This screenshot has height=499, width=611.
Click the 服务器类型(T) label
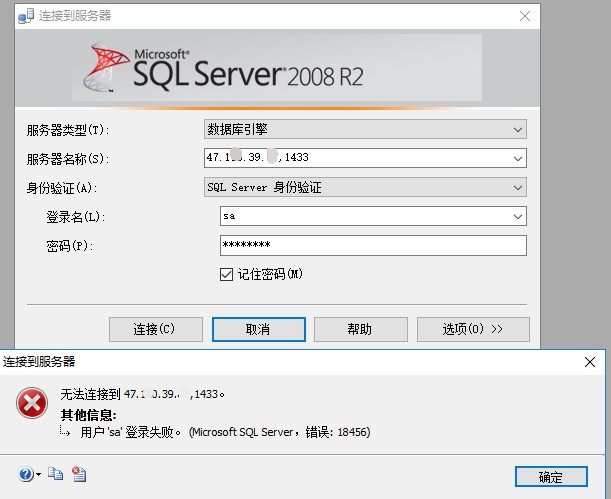tap(68, 130)
